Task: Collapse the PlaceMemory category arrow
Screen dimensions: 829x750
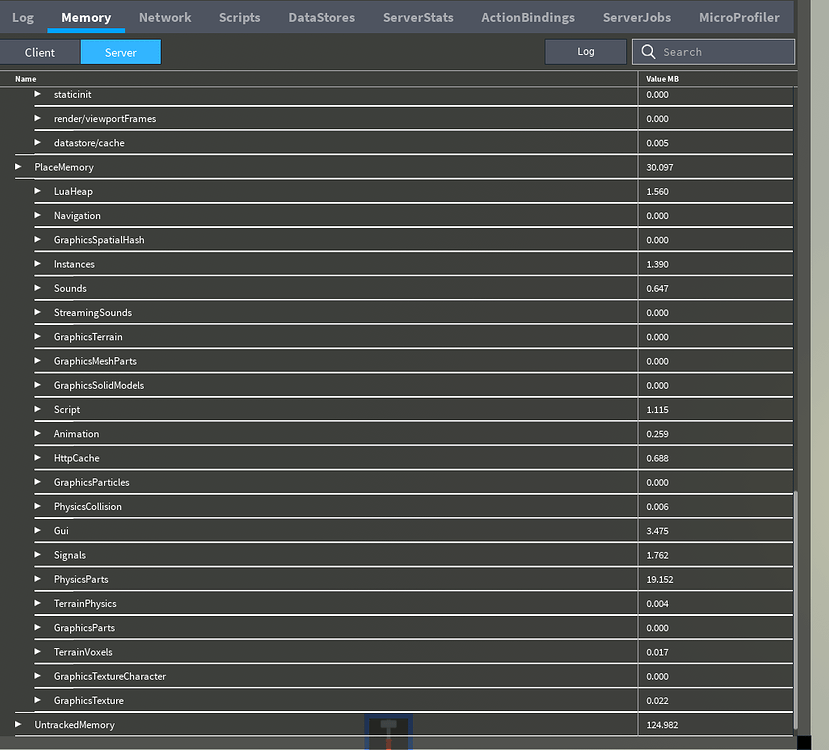Action: tap(18, 167)
